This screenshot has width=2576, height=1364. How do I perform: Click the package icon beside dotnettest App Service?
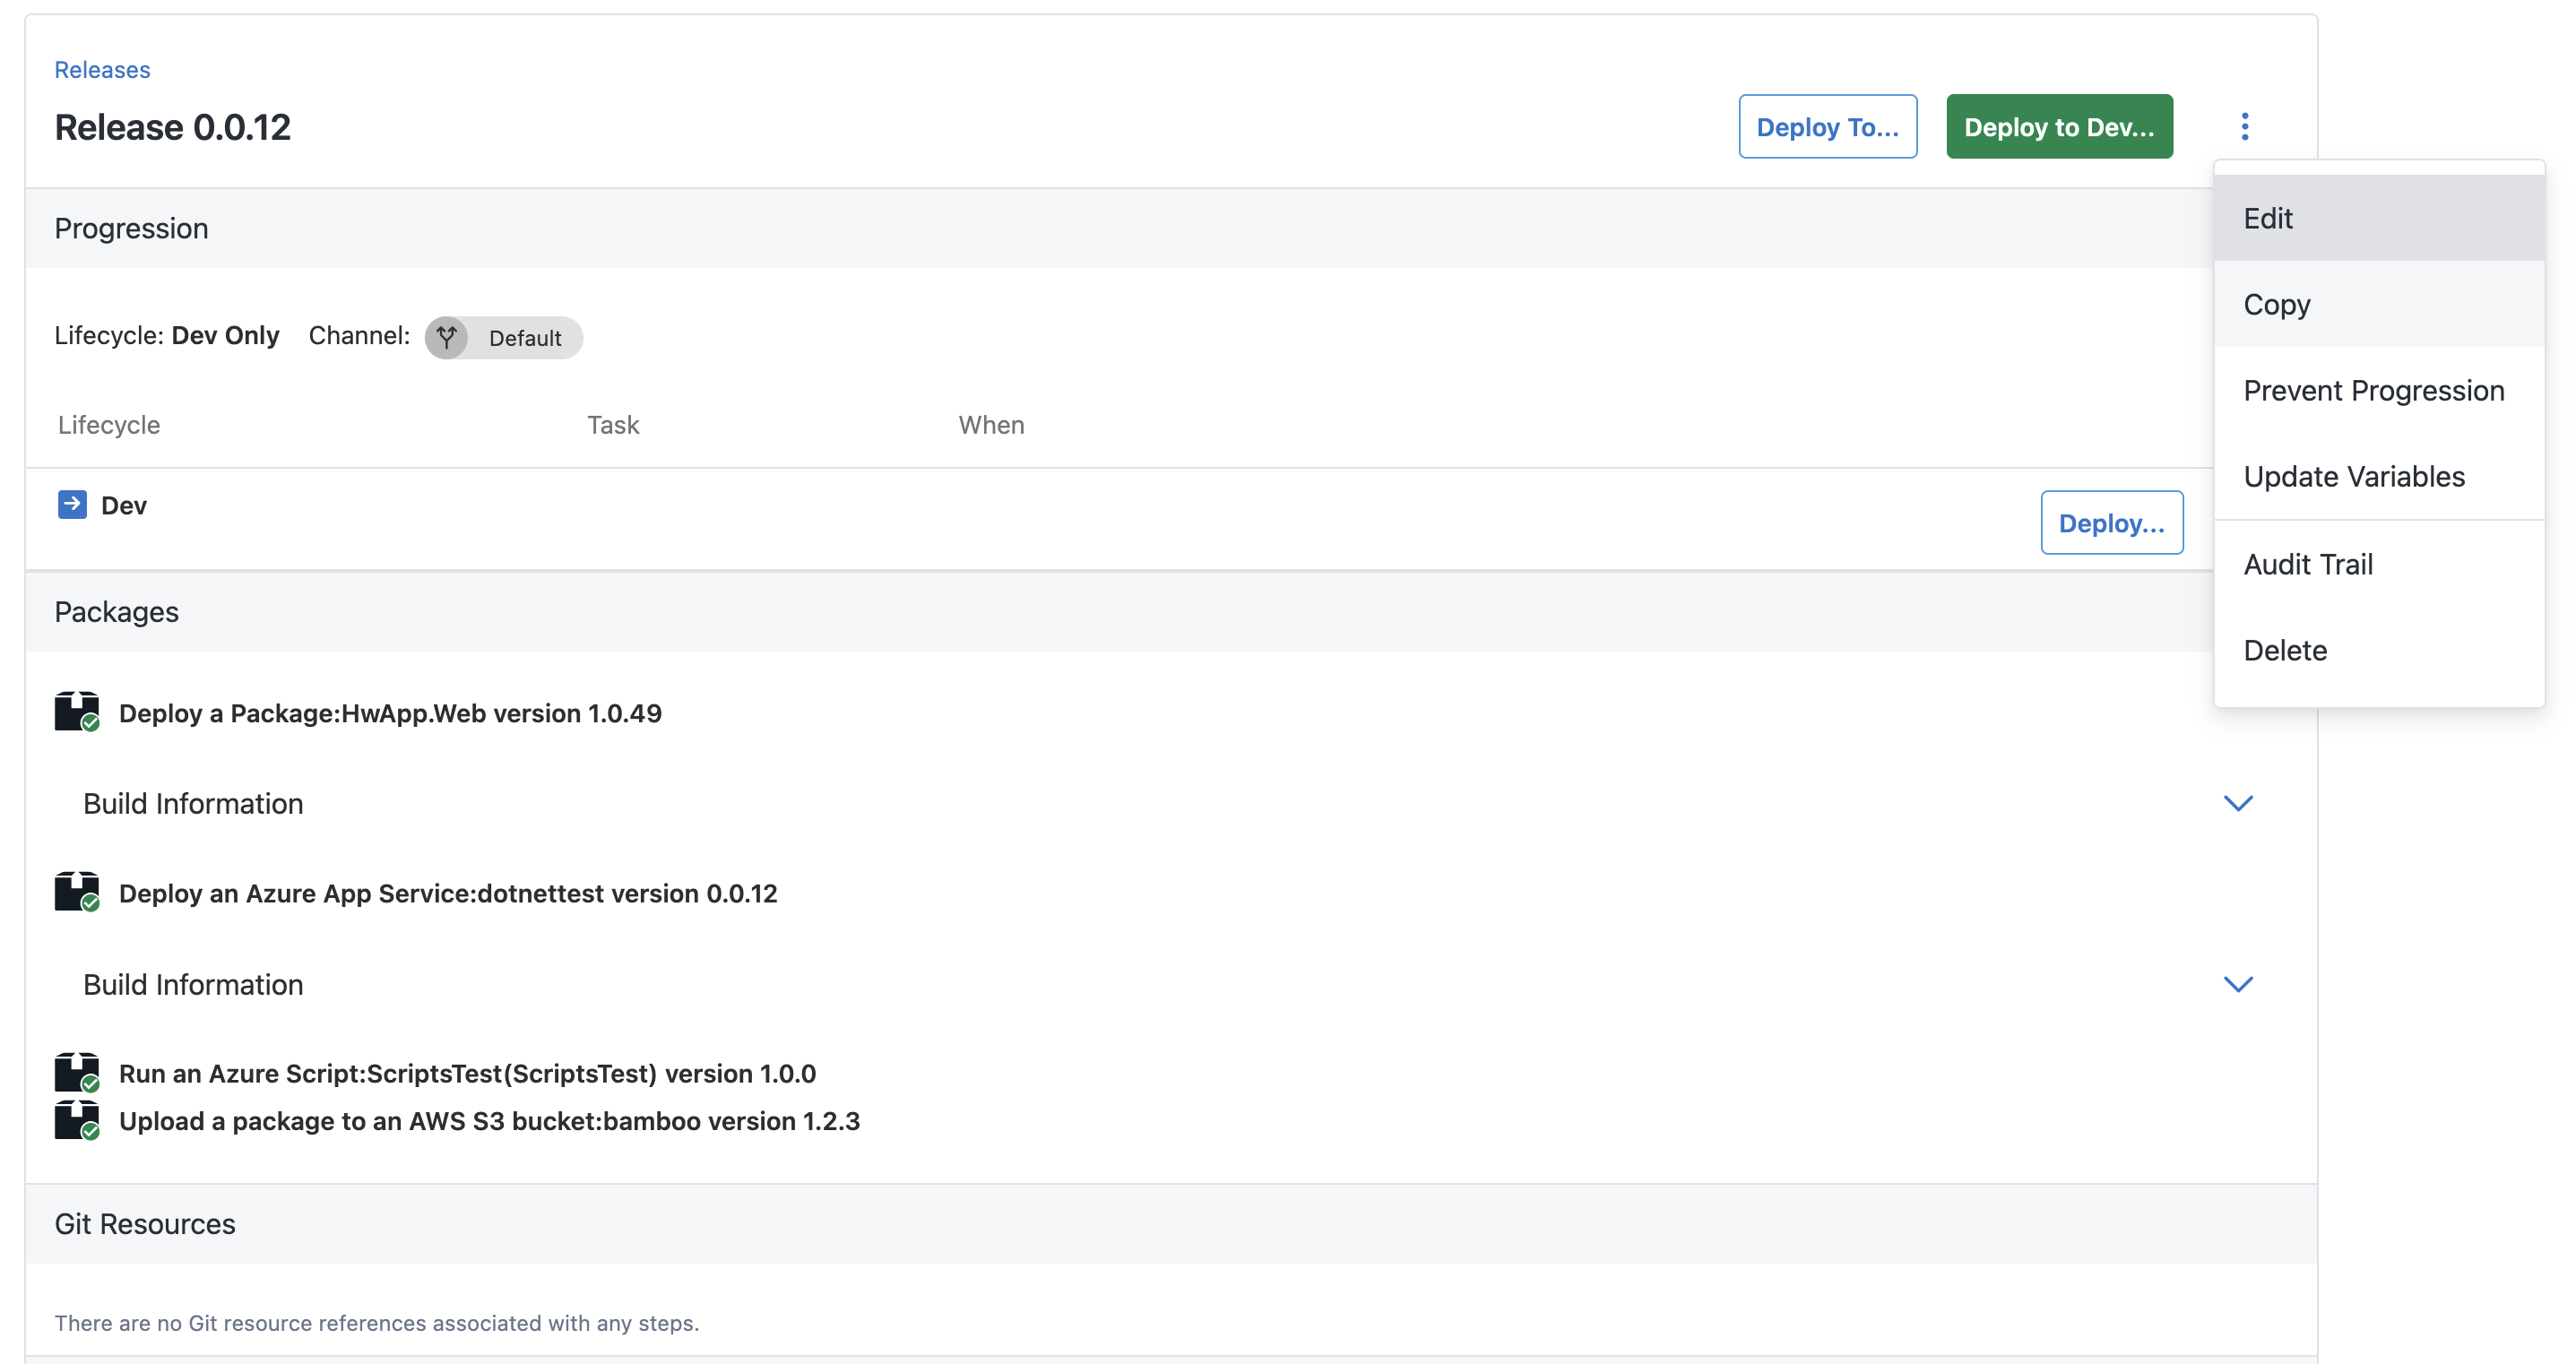tap(76, 891)
